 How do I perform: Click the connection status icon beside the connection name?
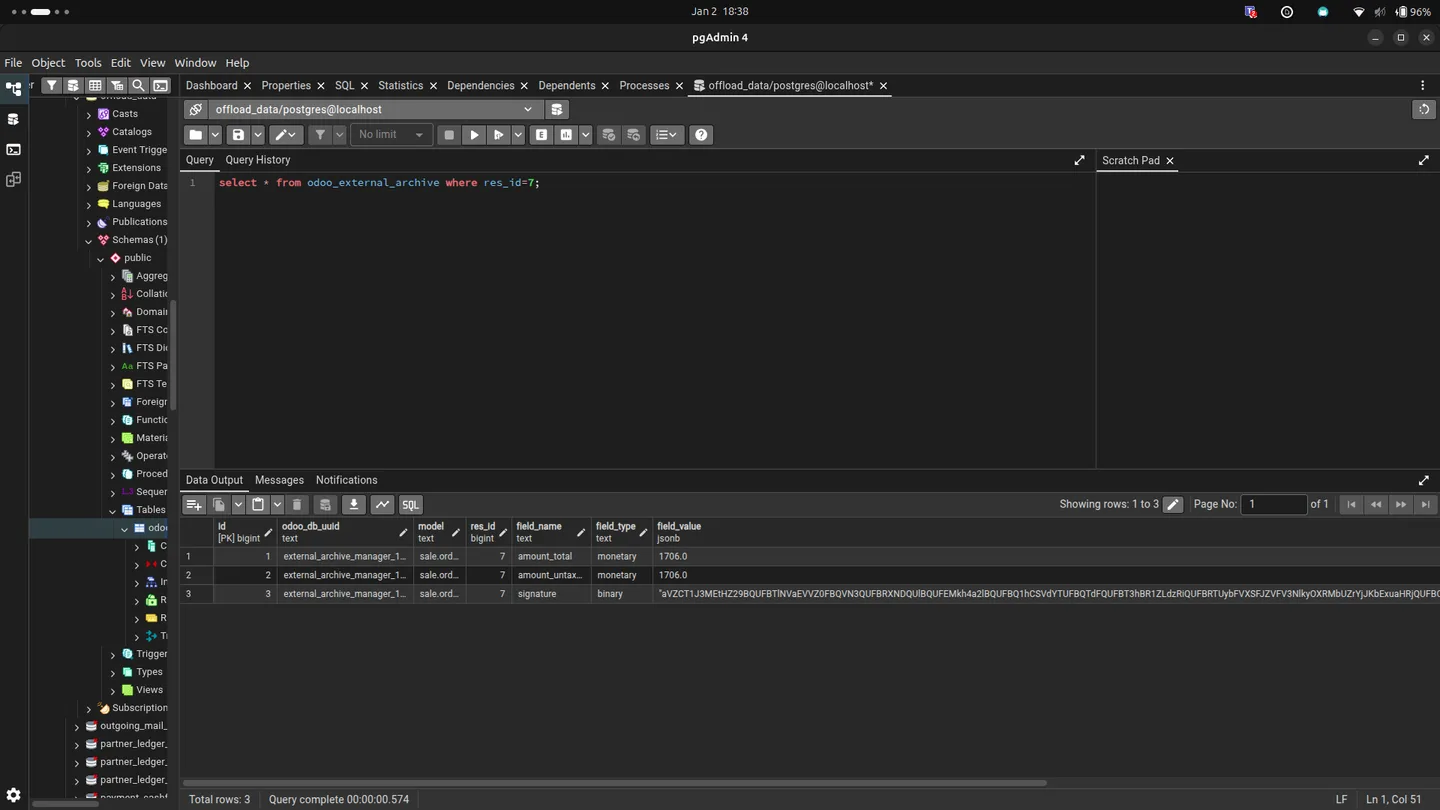point(196,109)
